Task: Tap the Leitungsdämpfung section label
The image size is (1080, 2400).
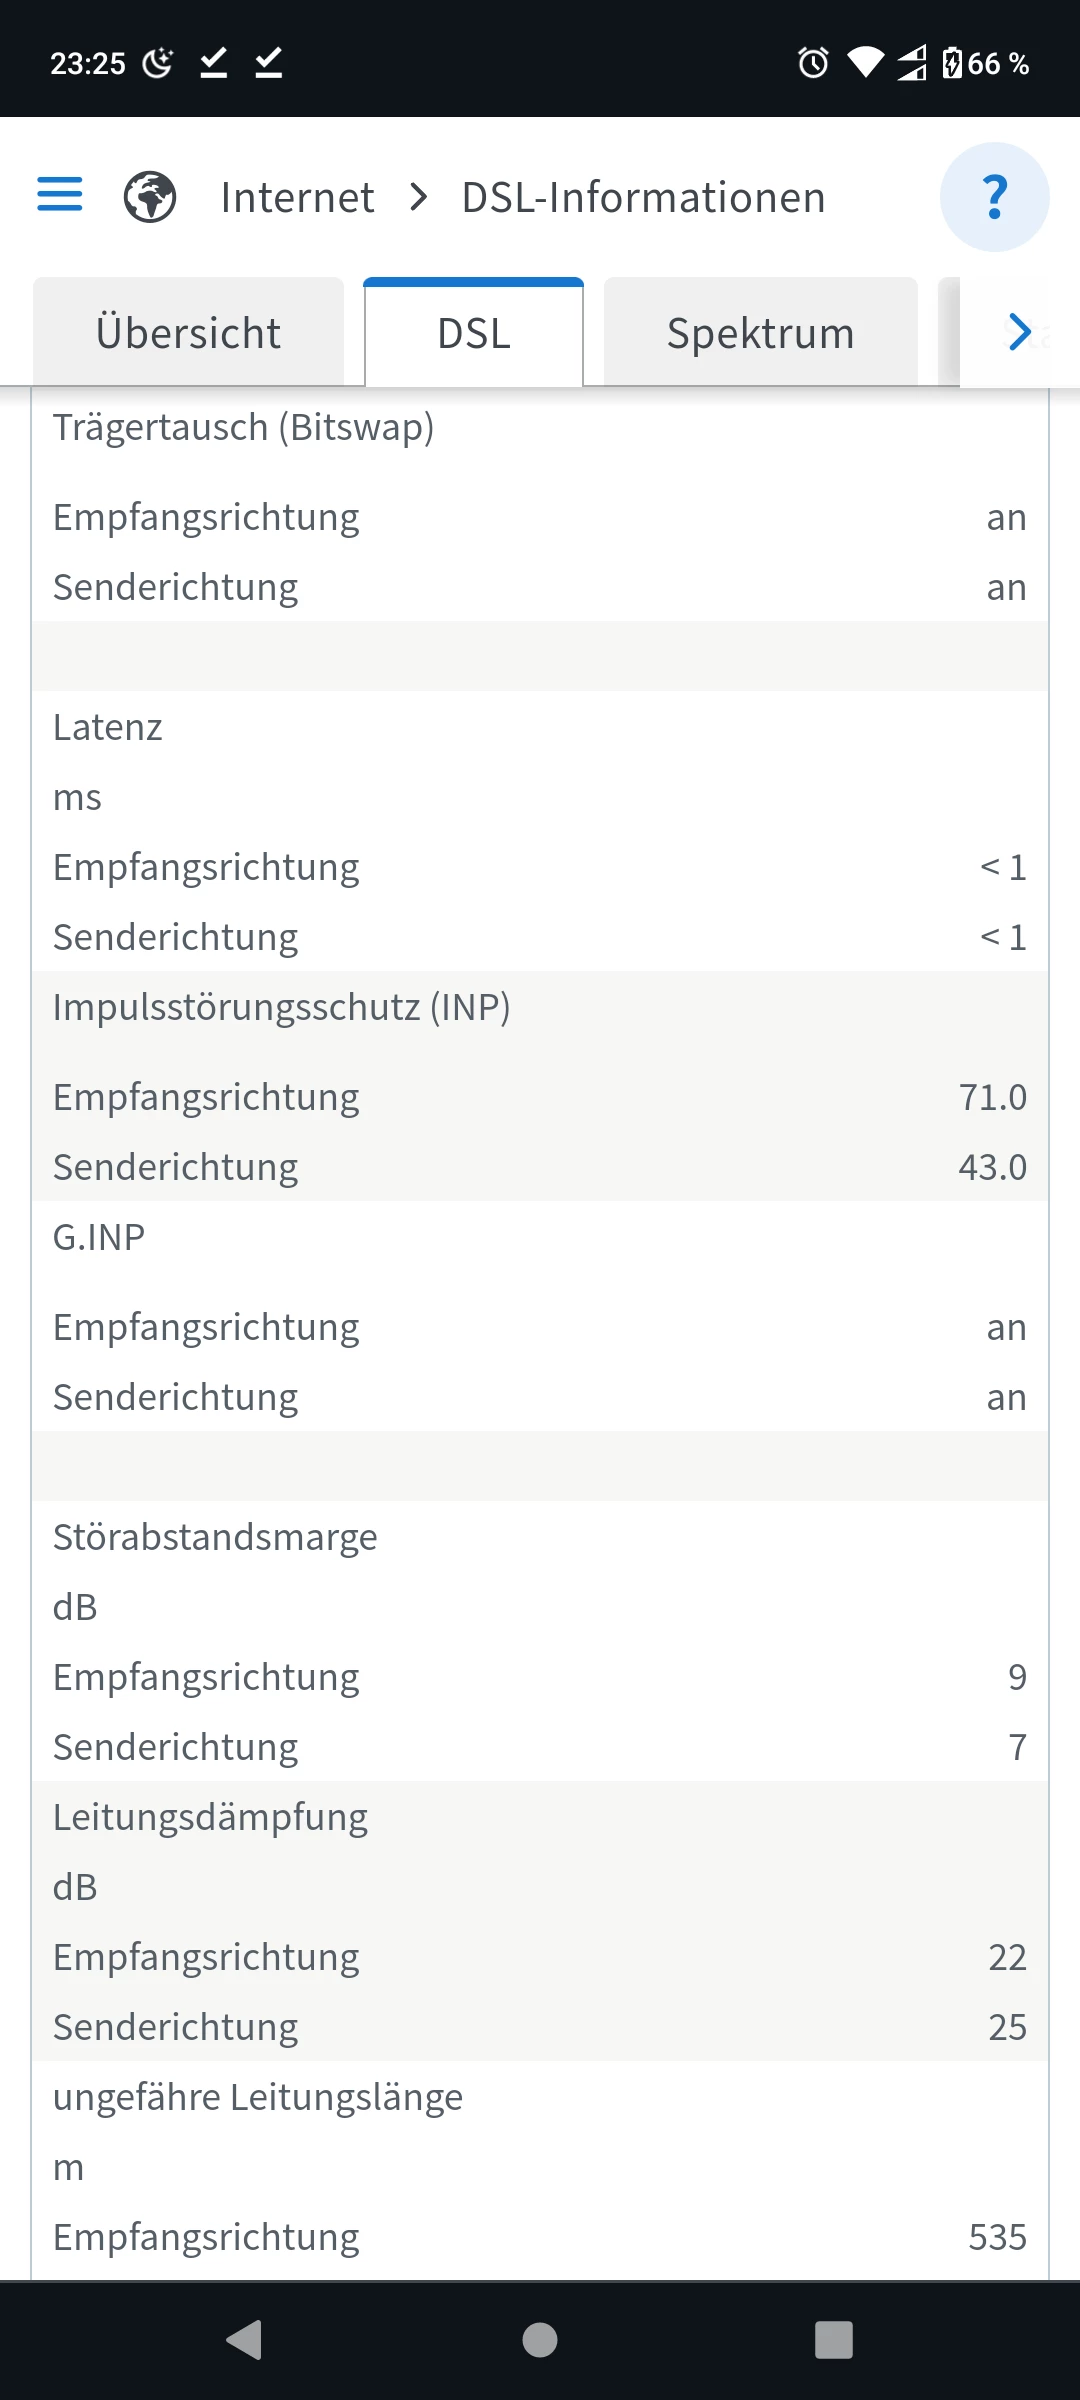Action: (x=210, y=1817)
